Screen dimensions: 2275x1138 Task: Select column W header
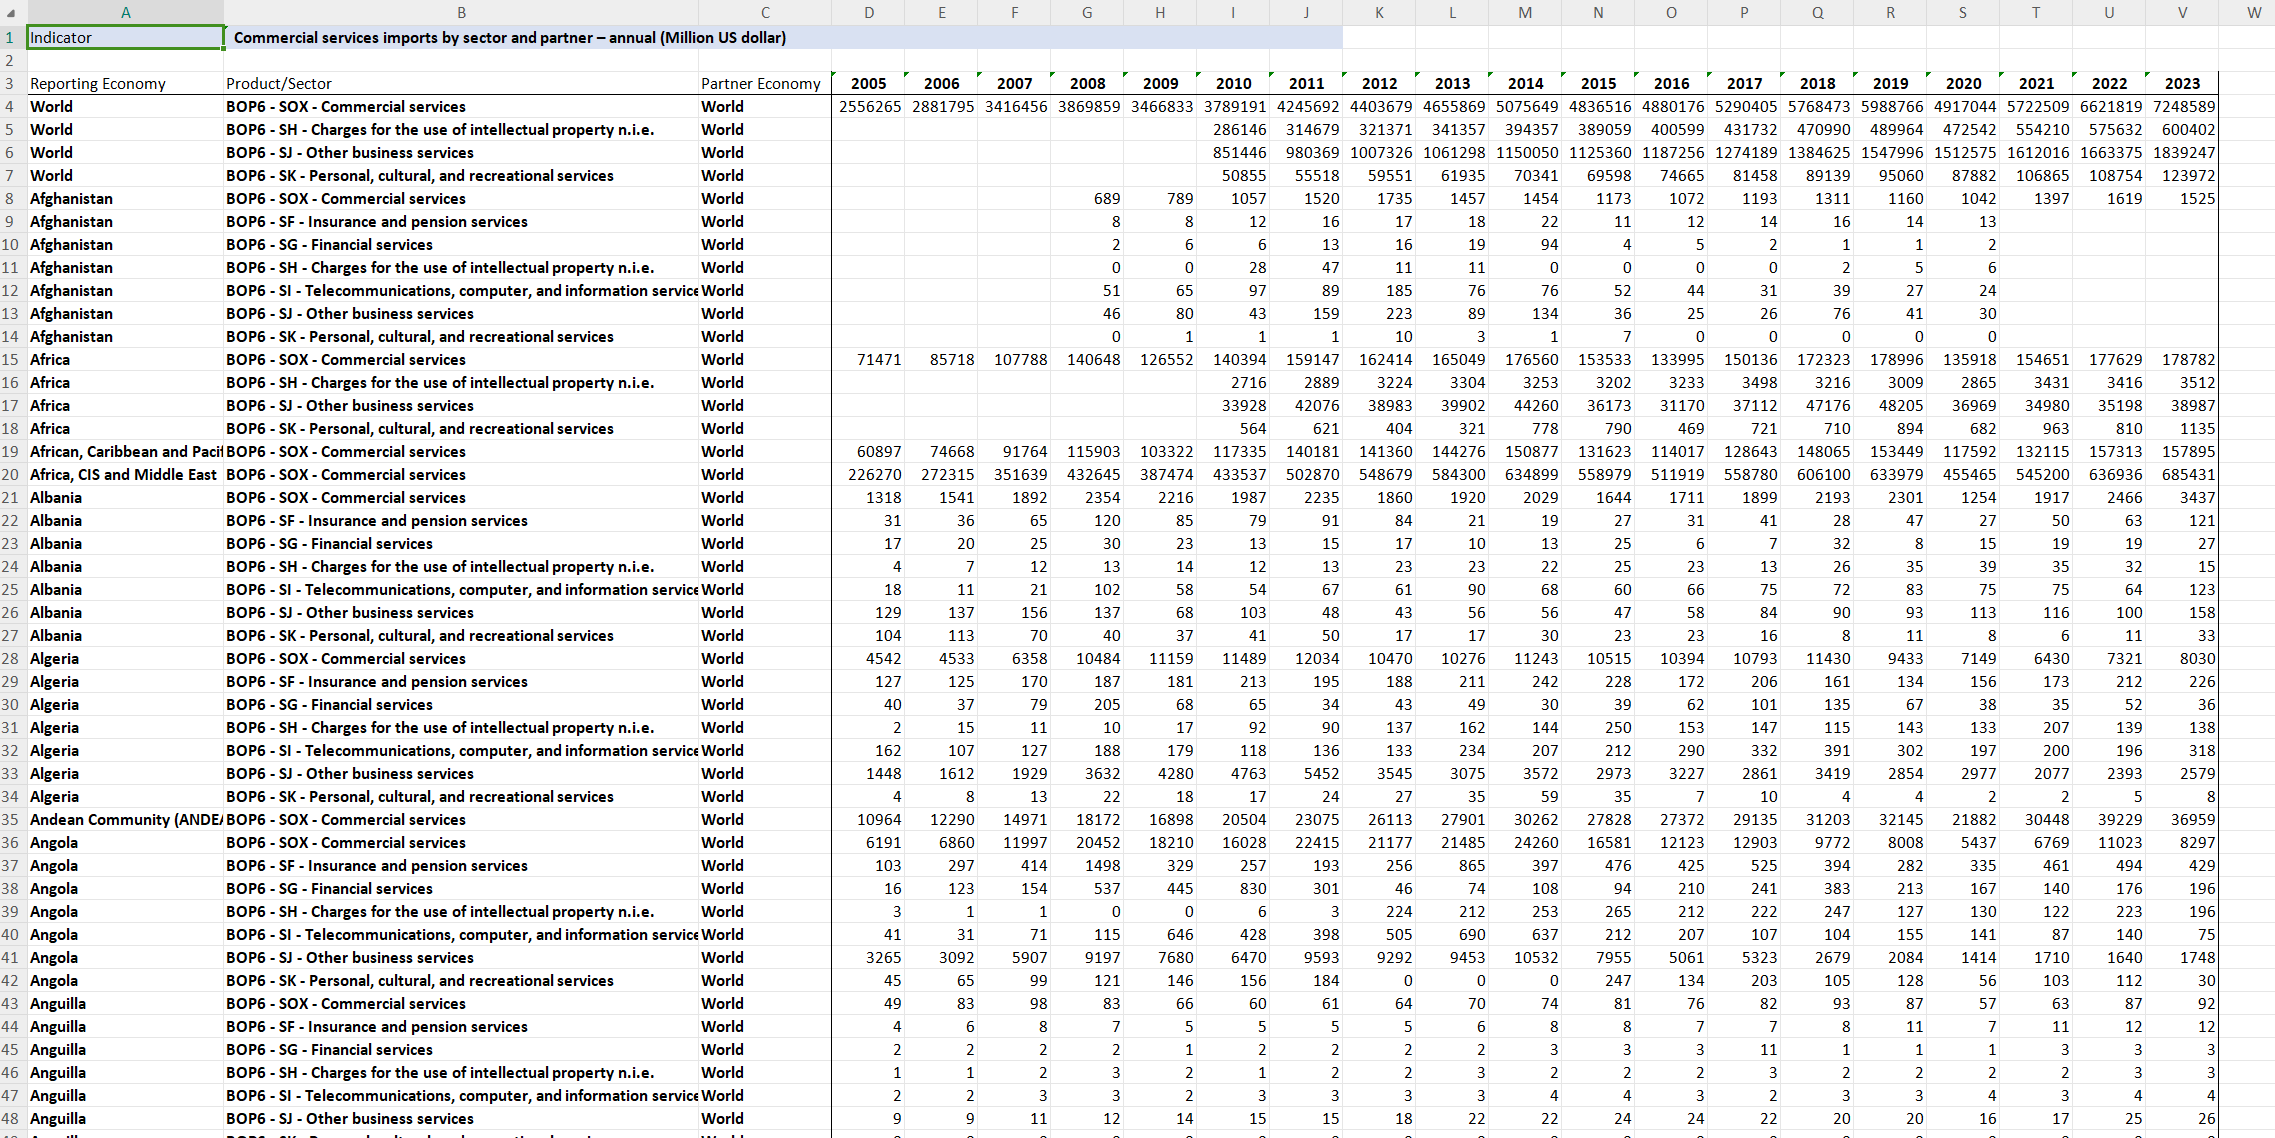coord(2254,12)
